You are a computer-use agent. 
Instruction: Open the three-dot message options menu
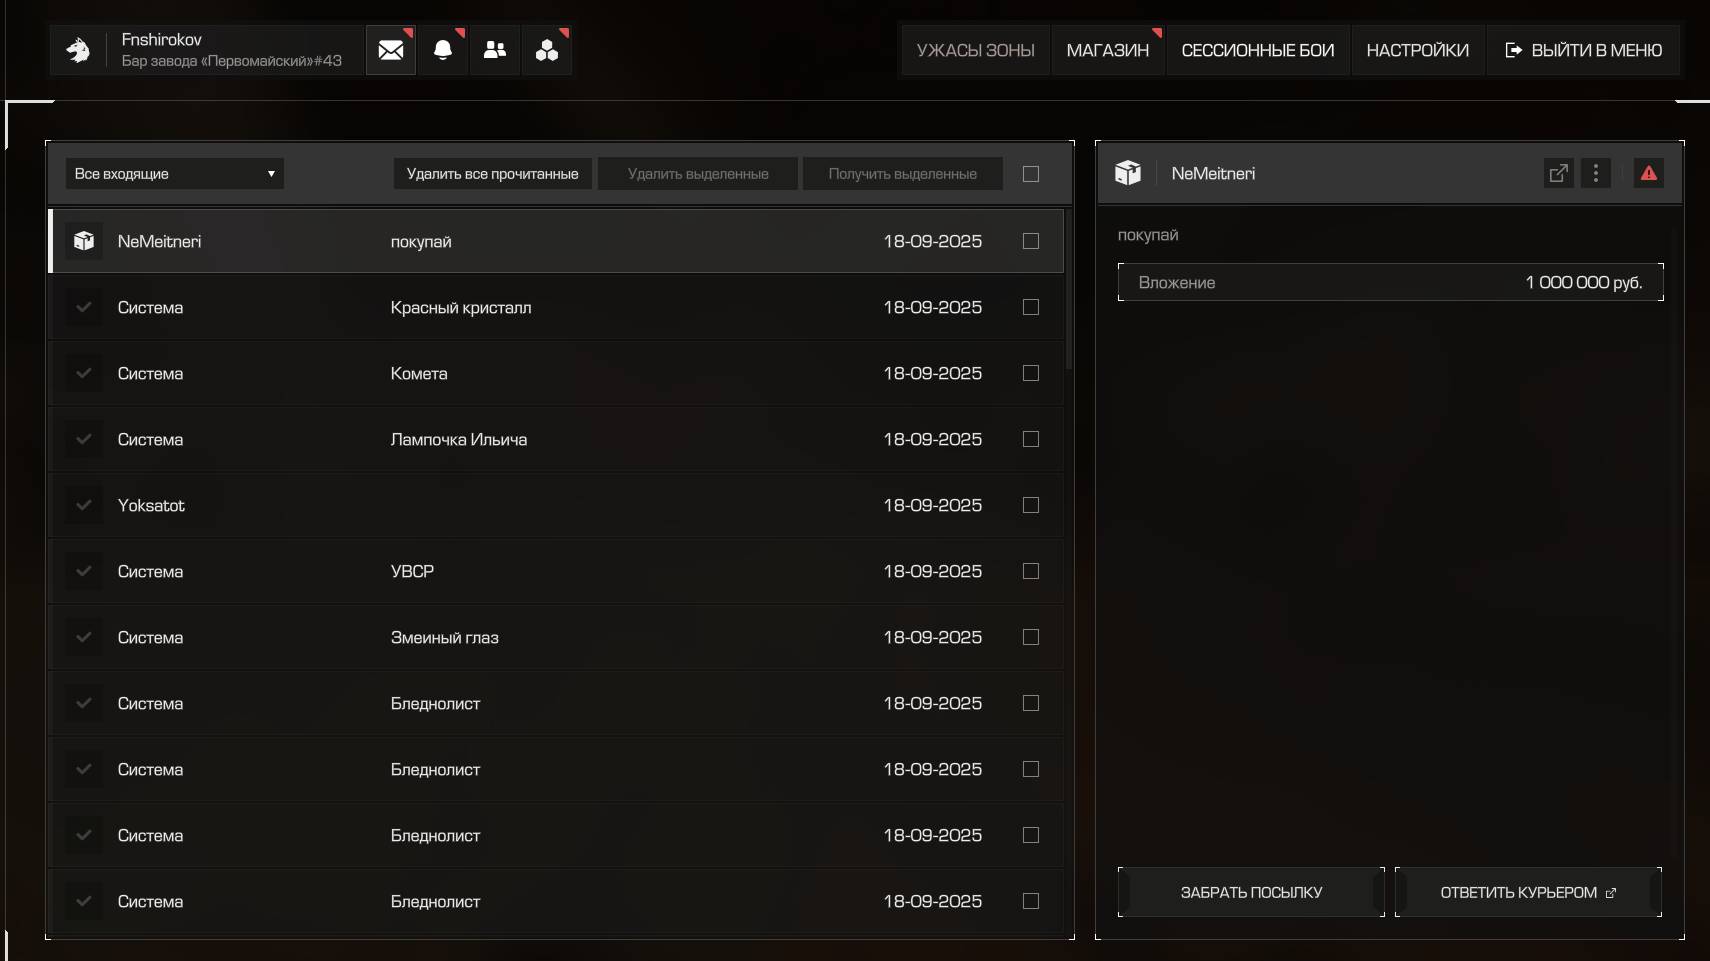(x=1596, y=174)
